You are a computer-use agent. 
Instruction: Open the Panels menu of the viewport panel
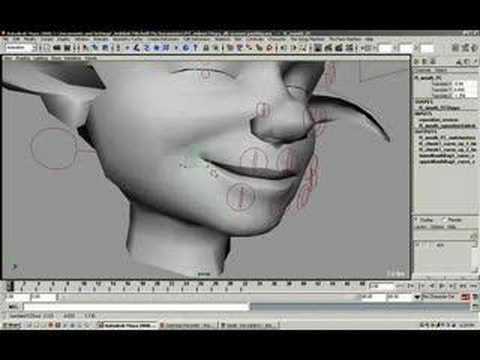pyautogui.click(x=90, y=58)
